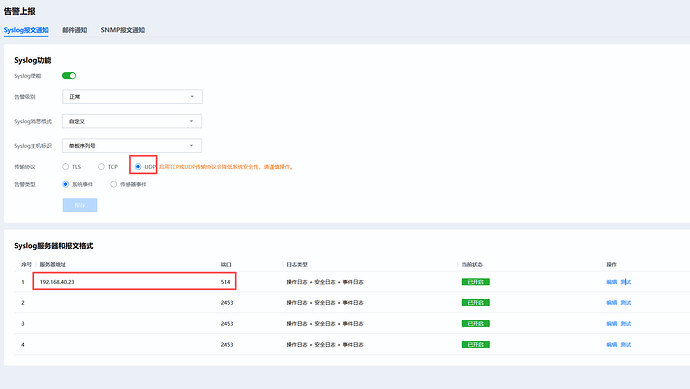
Task: Click the 测试 link in row 4
Action: point(626,345)
